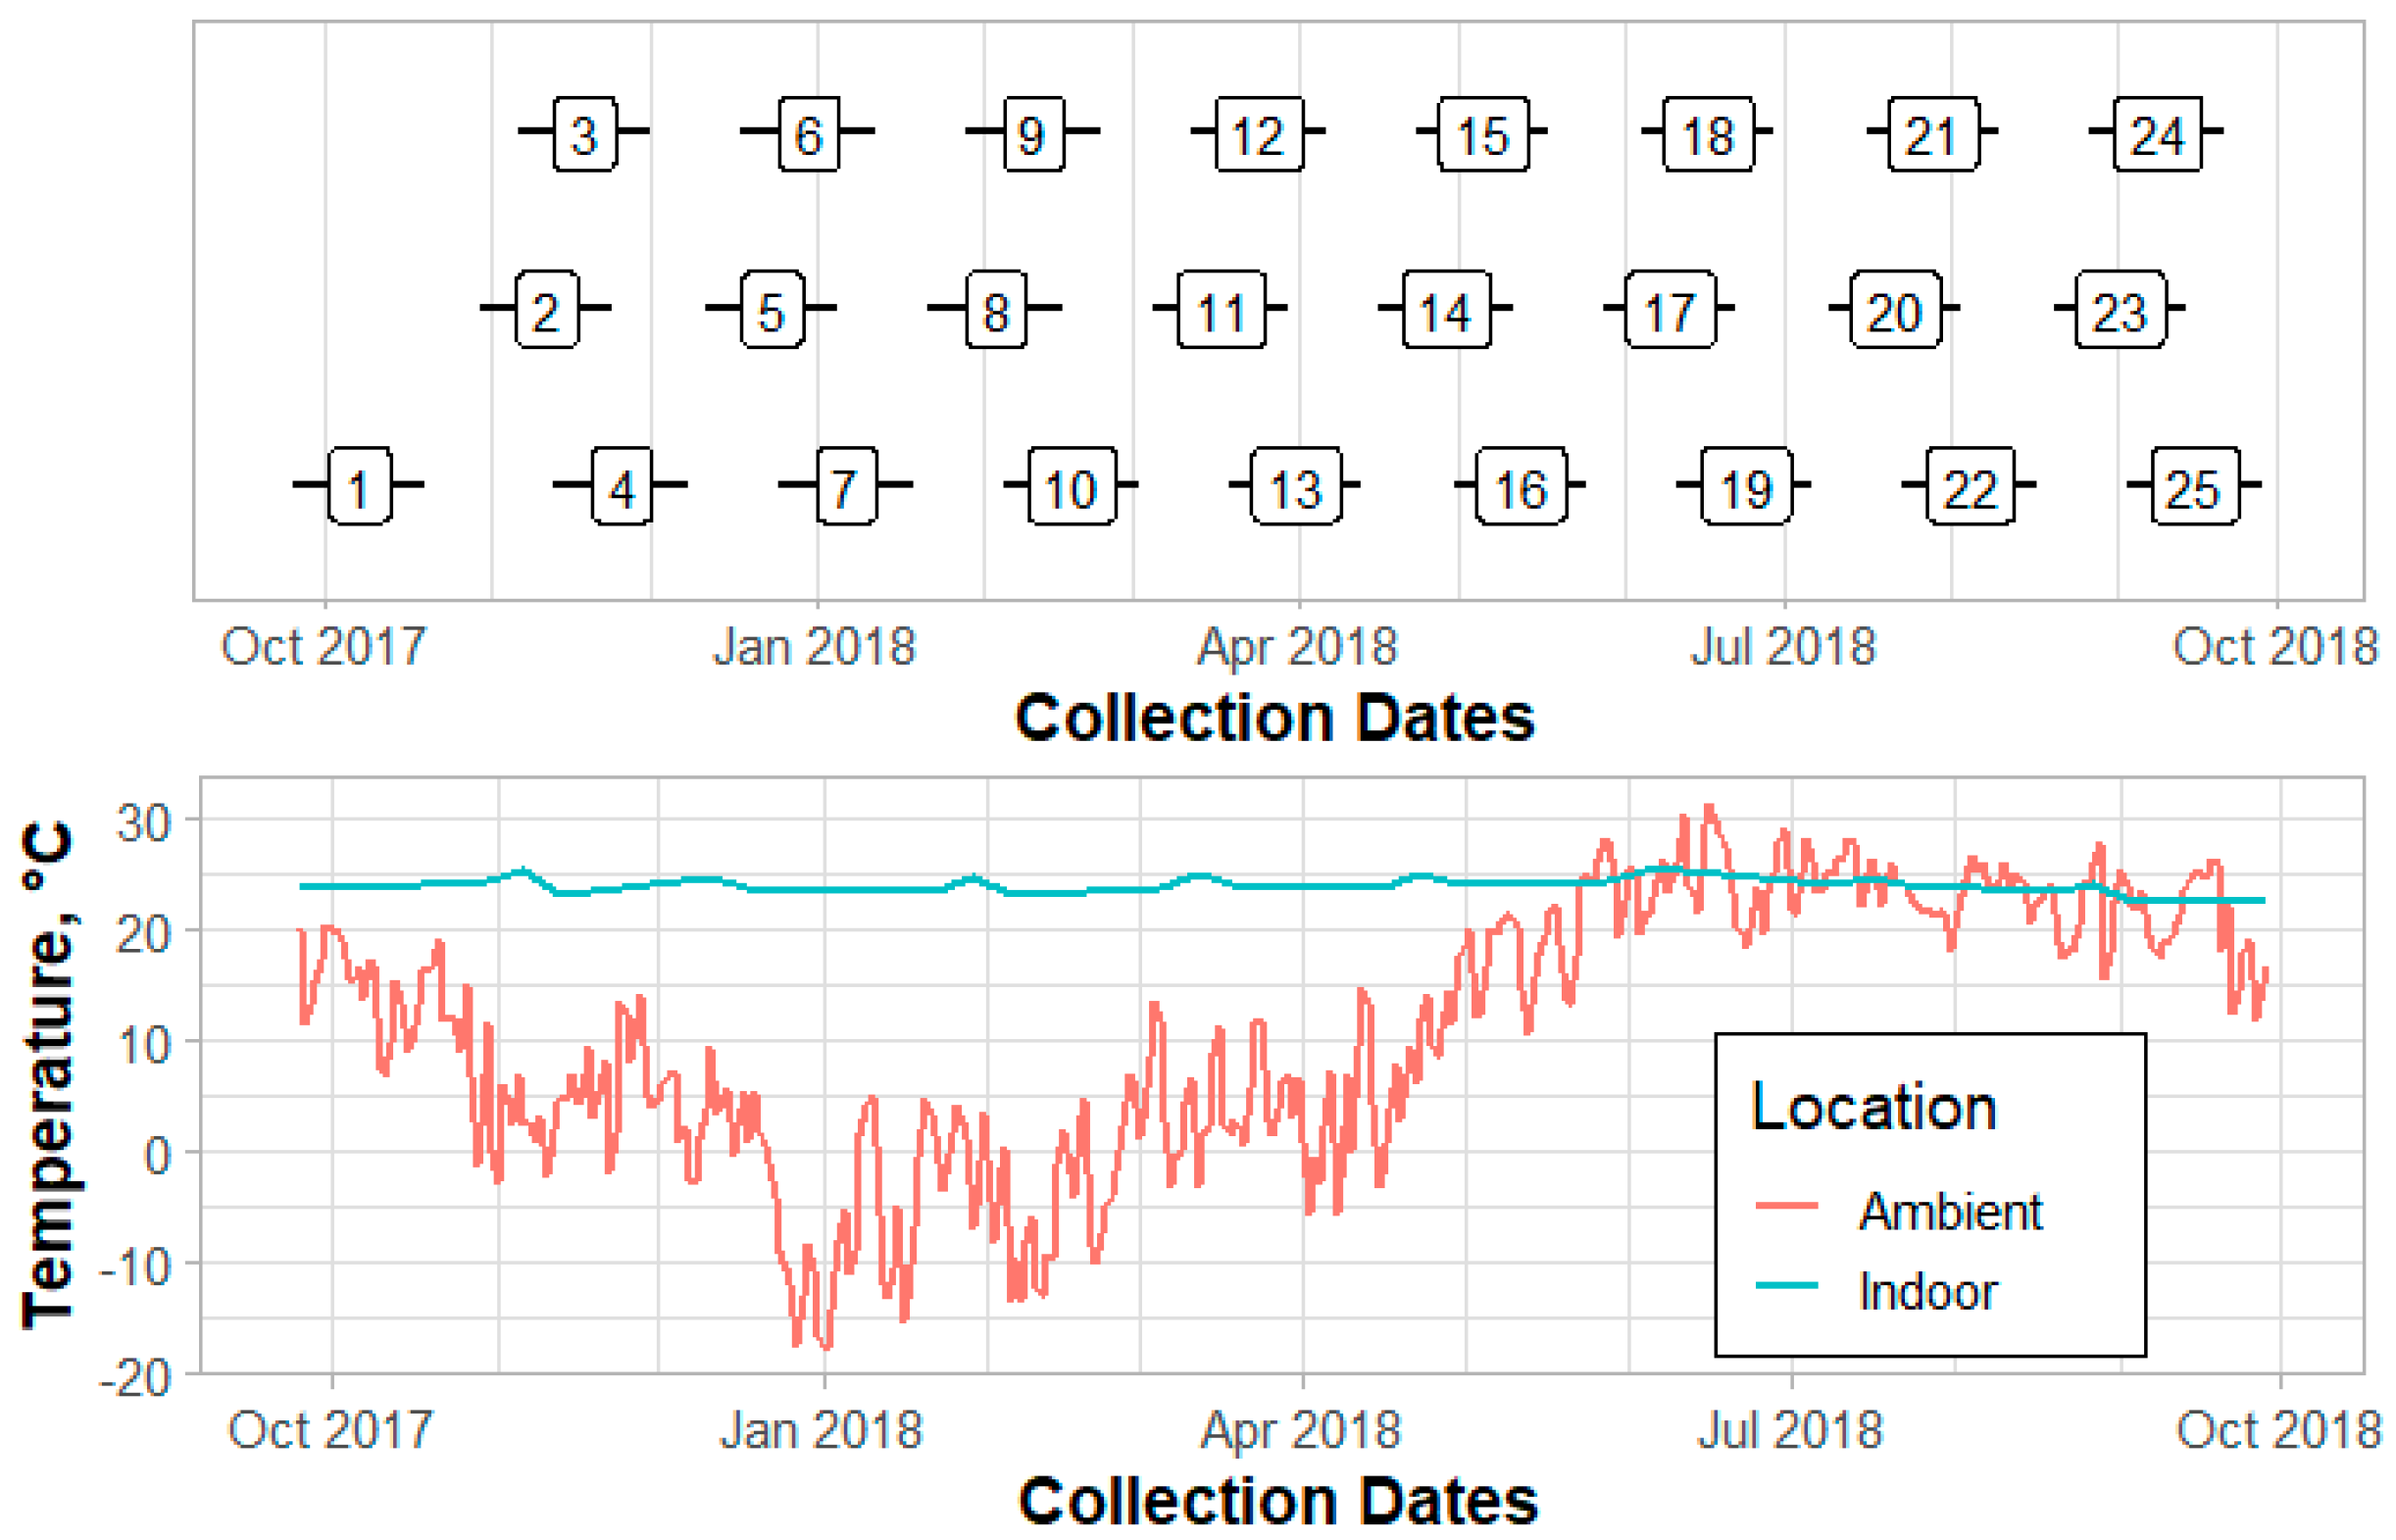Screen dimensions: 2396x1540
Task: Select period box 21
Action: coord(1933,134)
